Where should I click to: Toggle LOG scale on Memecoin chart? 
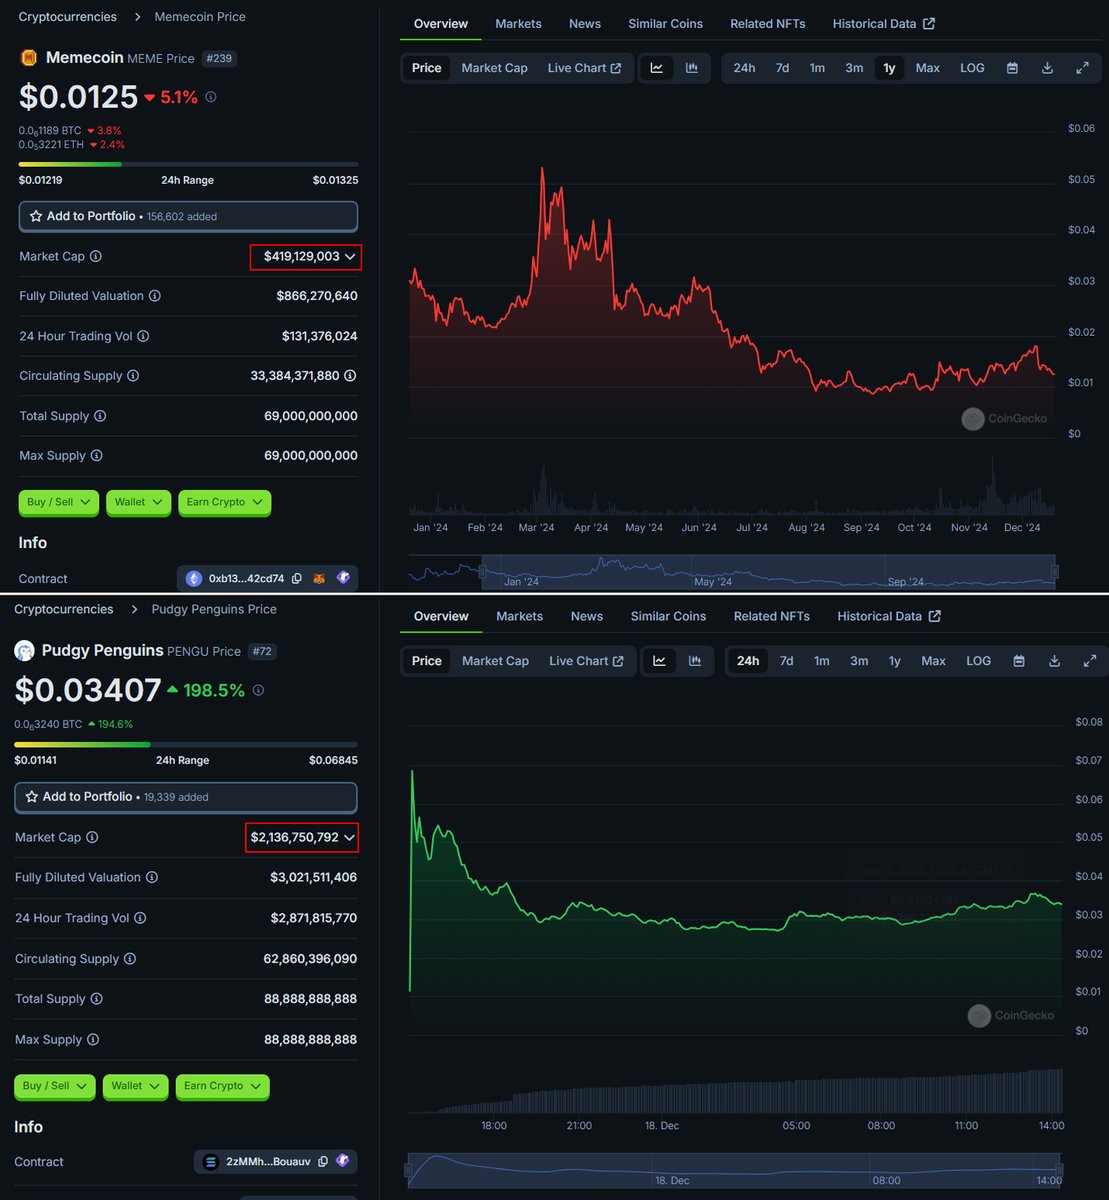click(972, 68)
